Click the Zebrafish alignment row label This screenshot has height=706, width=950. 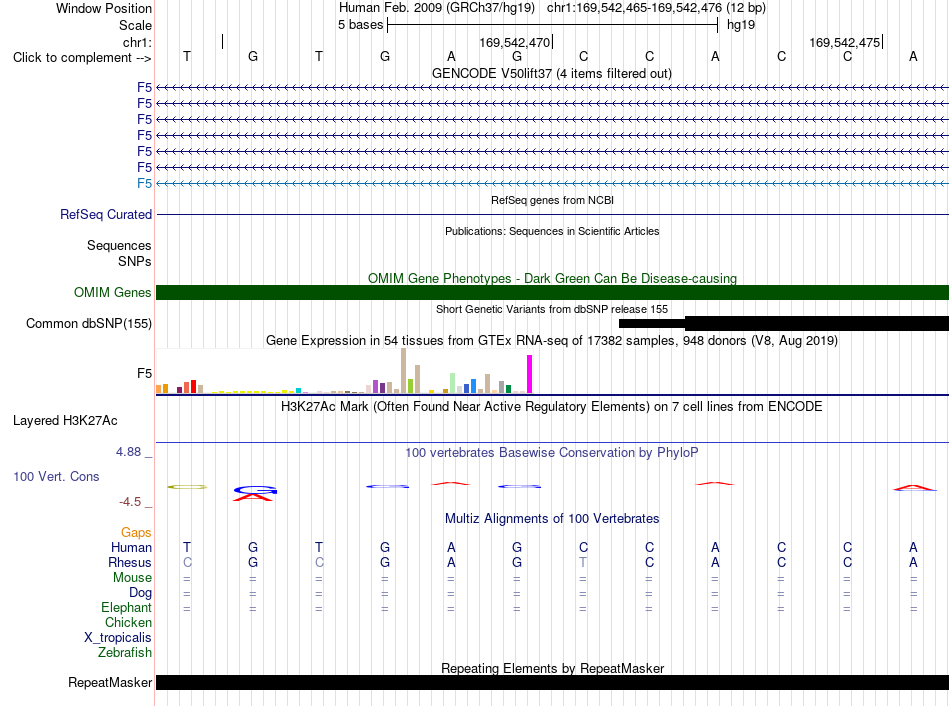(125, 653)
